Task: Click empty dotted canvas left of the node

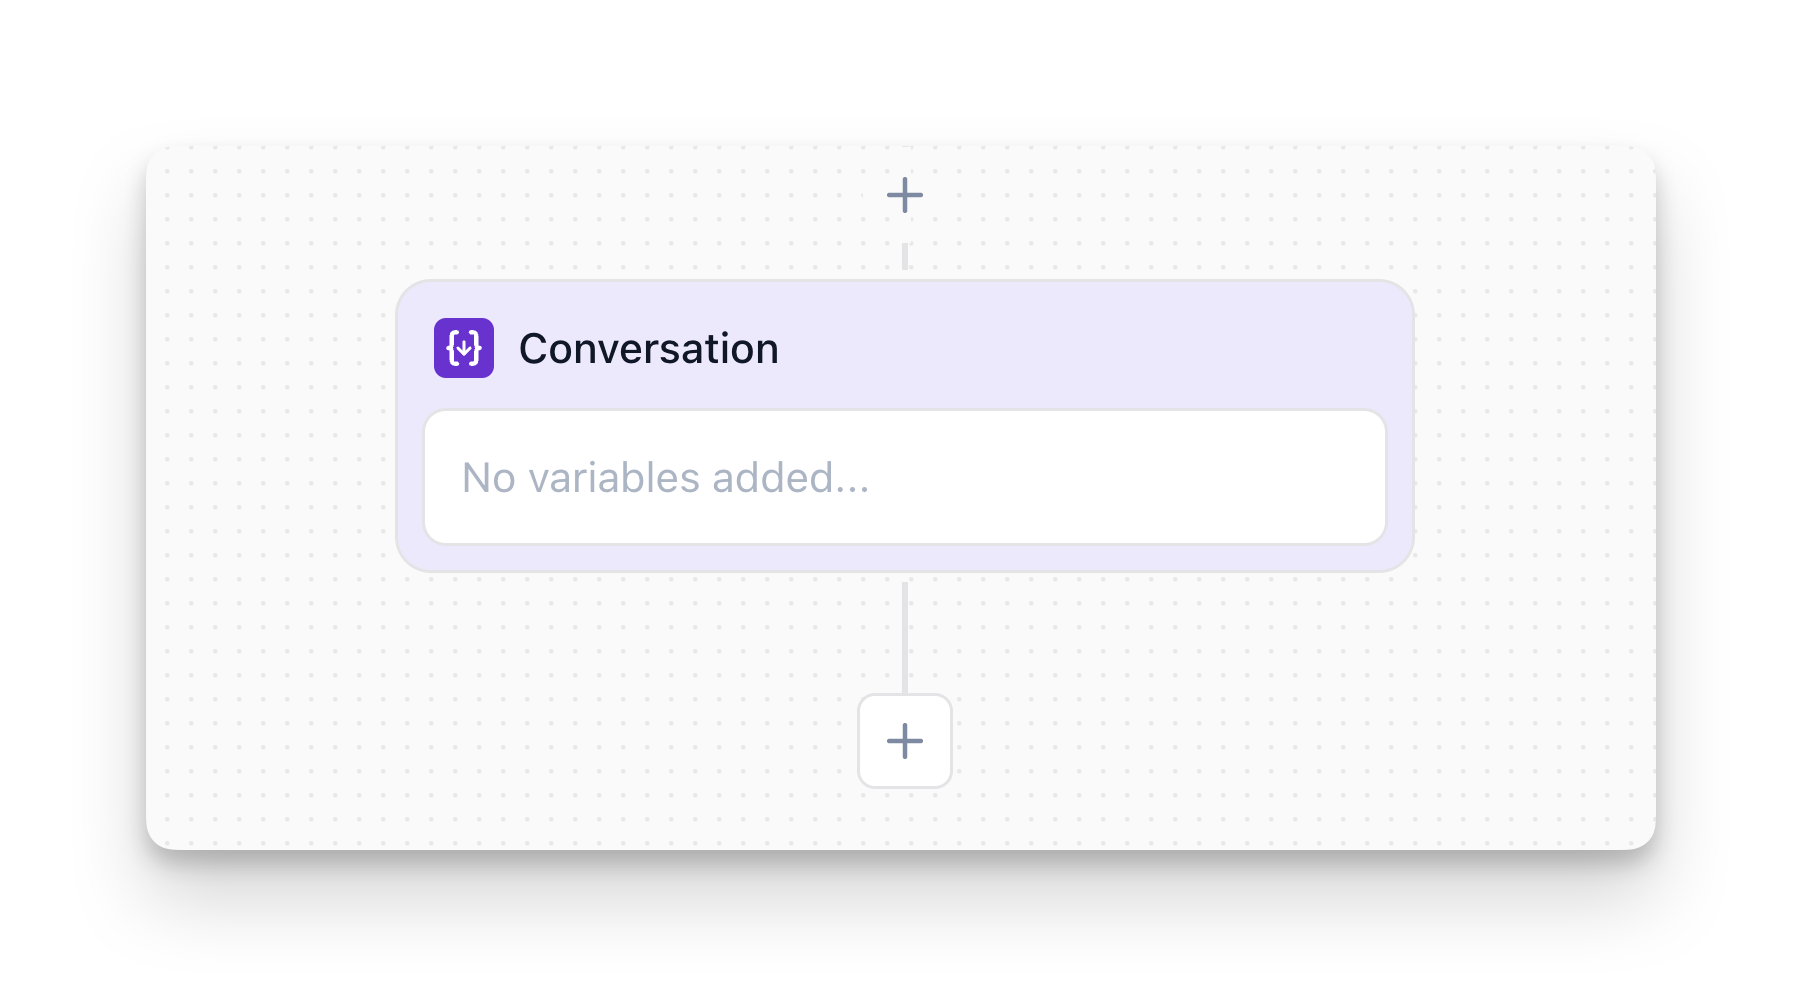Action: 272,480
